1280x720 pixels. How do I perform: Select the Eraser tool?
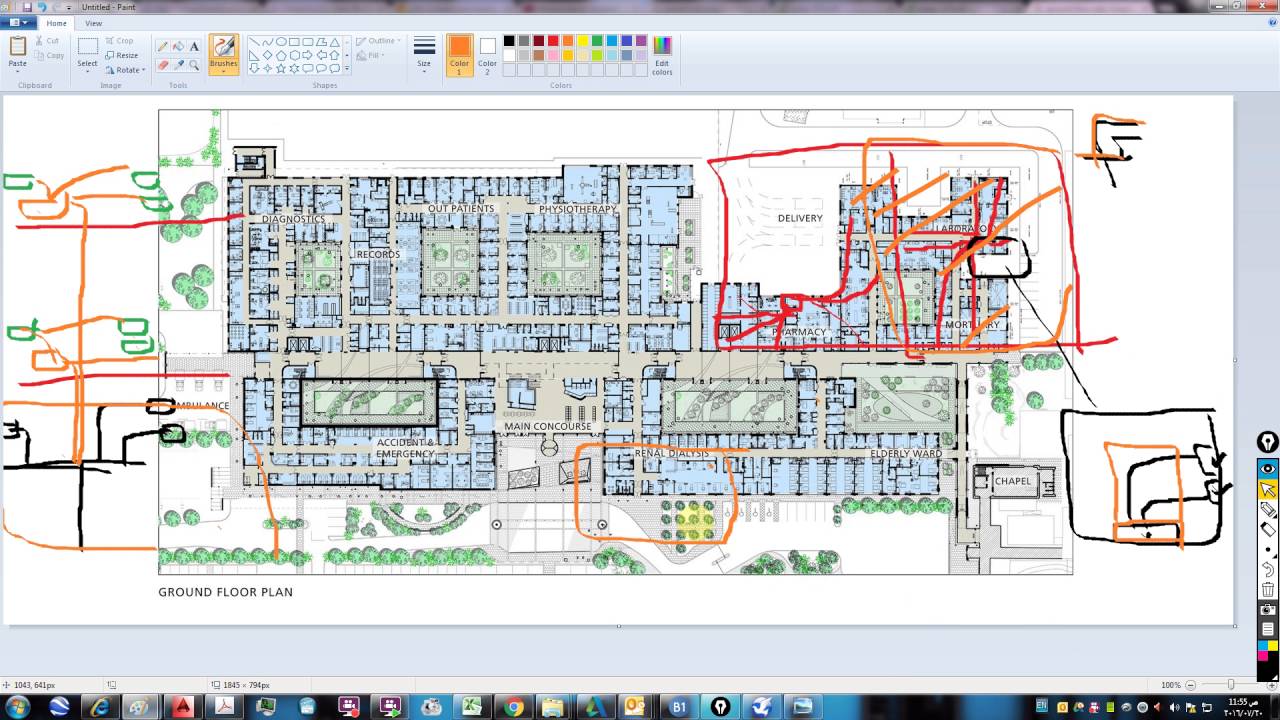point(162,63)
